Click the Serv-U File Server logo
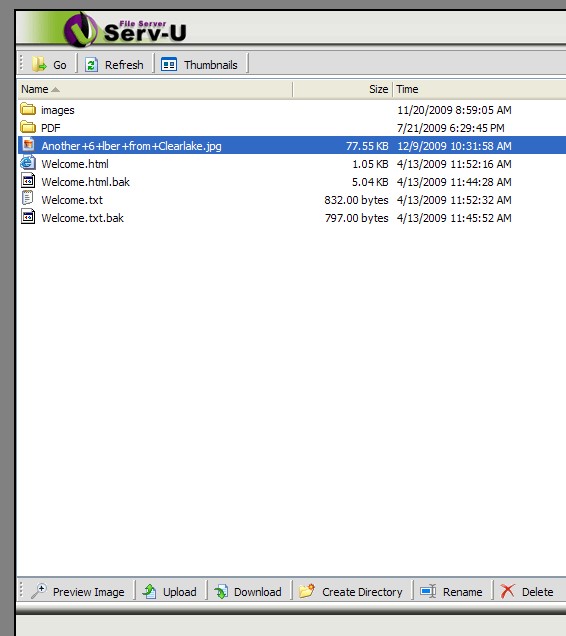Viewport: 566px width, 636px height. pyautogui.click(x=125, y=29)
